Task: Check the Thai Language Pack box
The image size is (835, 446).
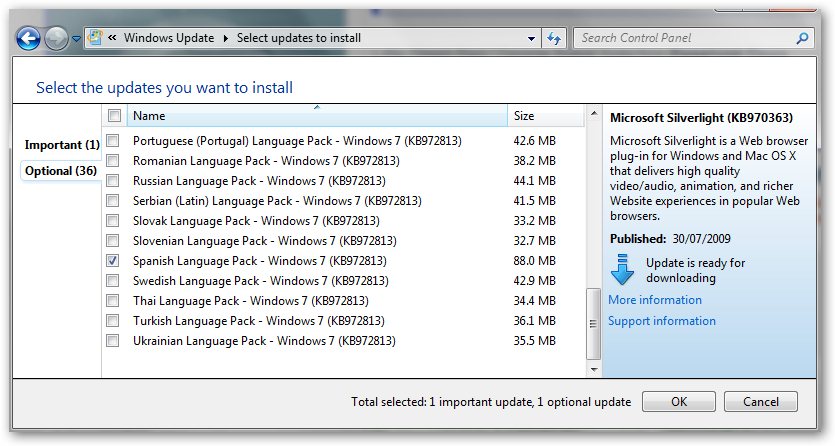Action: click(x=112, y=301)
